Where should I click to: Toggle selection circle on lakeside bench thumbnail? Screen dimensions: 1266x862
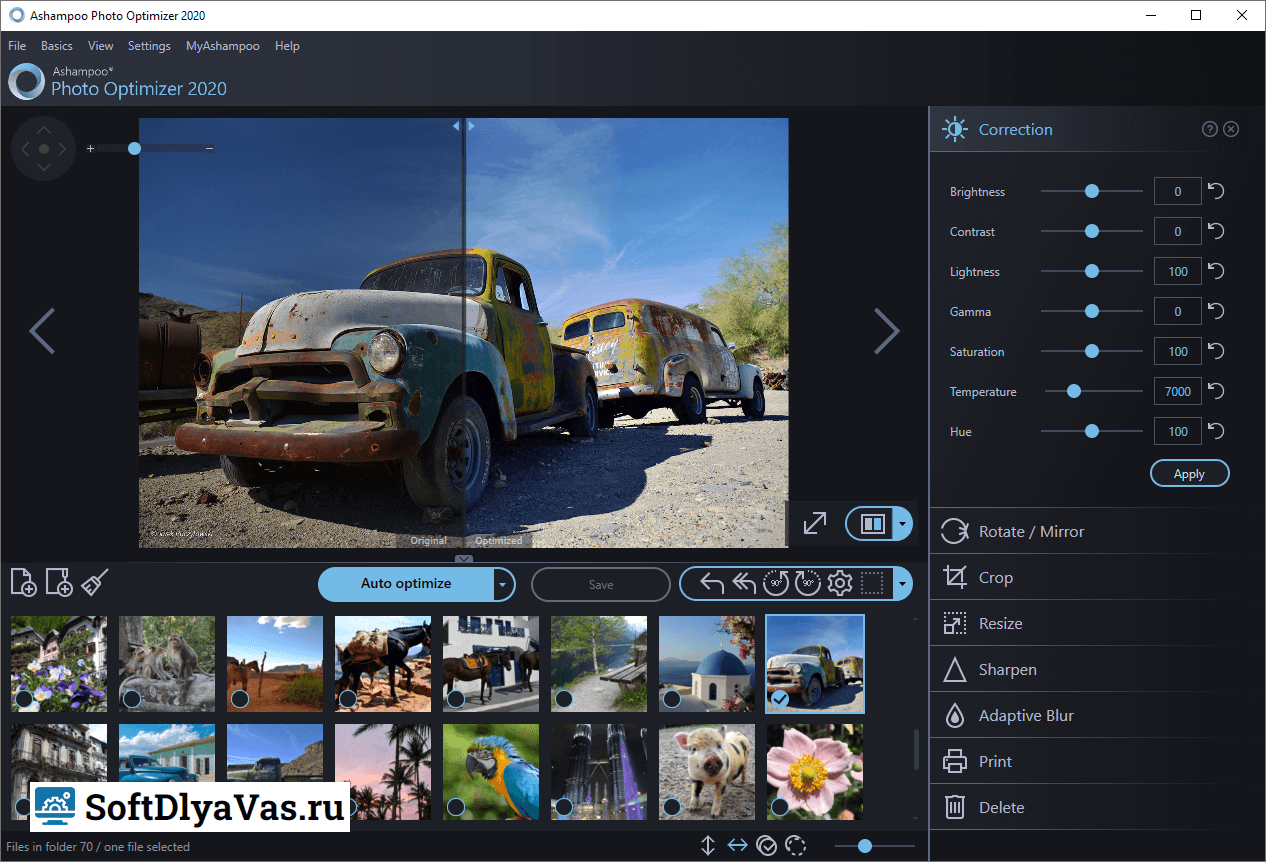pos(563,698)
